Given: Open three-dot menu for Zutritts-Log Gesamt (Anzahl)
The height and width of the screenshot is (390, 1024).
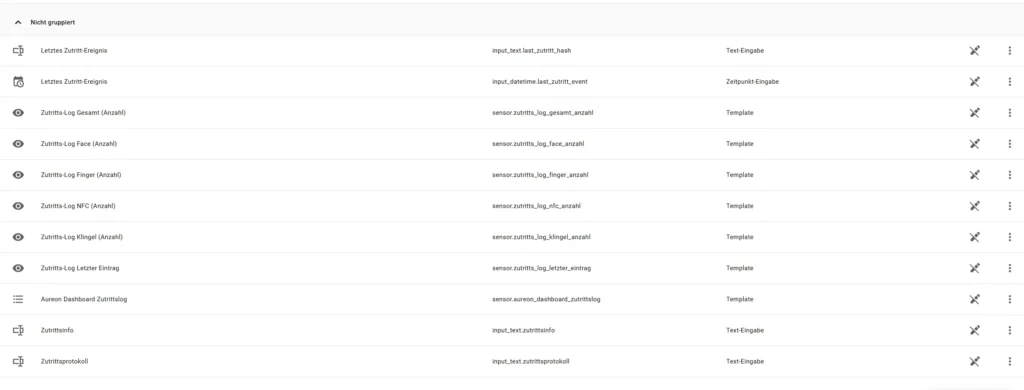Looking at the screenshot, I should (1010, 112).
